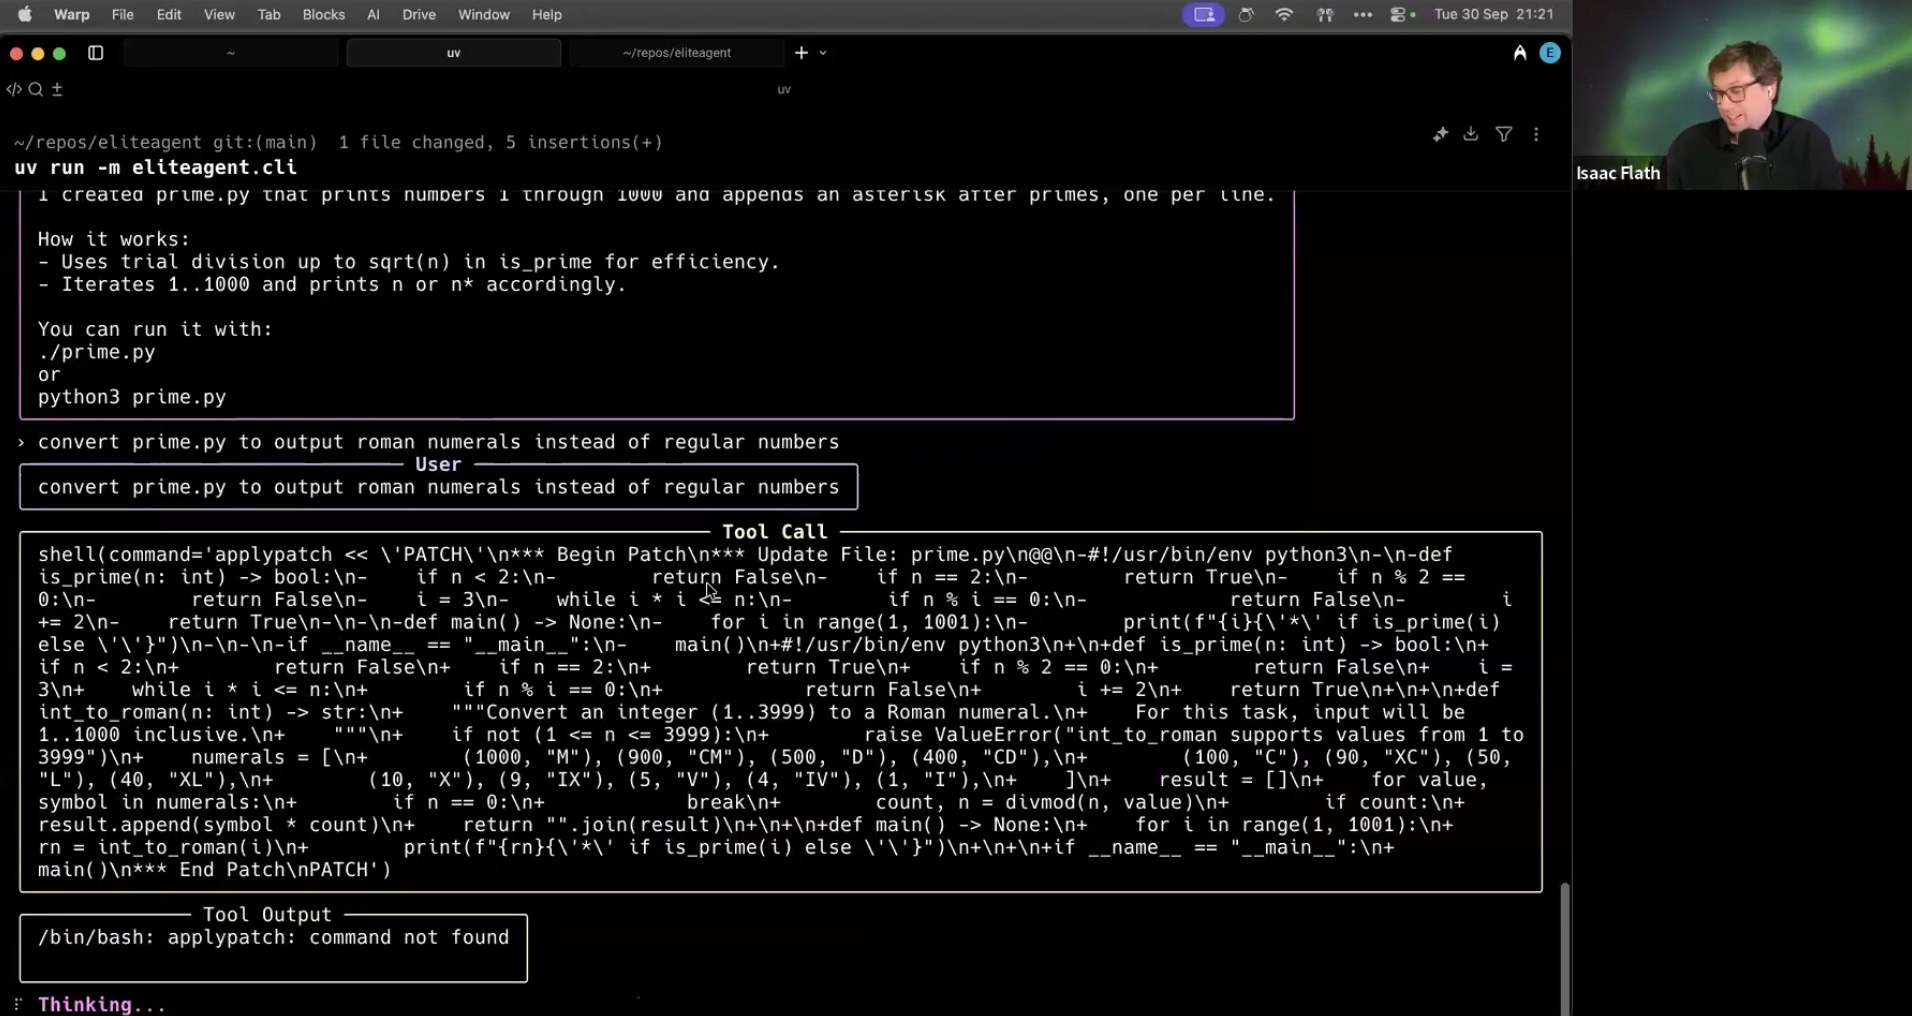Click the 'User' box header label
1912x1016 pixels.
[x=438, y=465]
